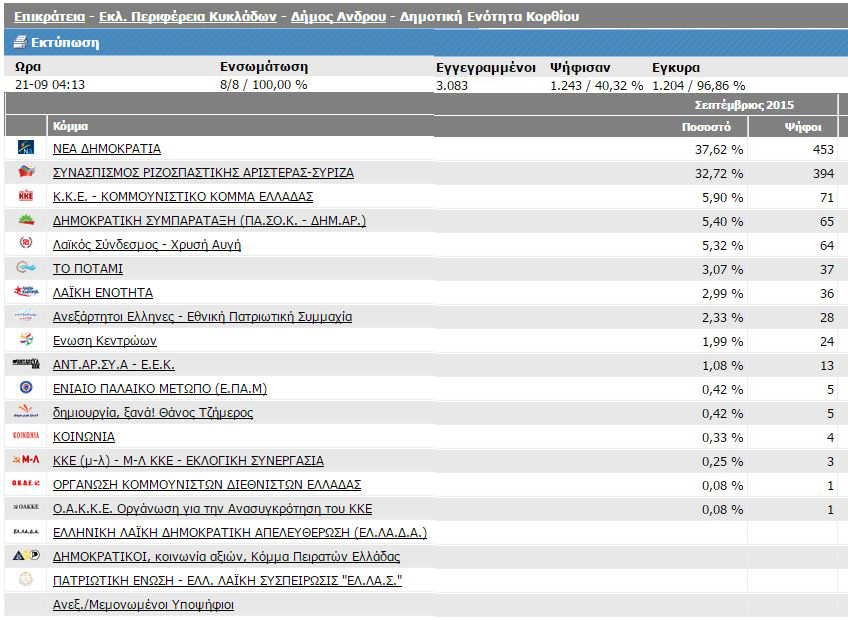Open ΚΚΕ (μ-λ) ΕΚΛΟΓΙΚΗ ΣΥΝΕΡΓΑΣΙΑ link

188,460
